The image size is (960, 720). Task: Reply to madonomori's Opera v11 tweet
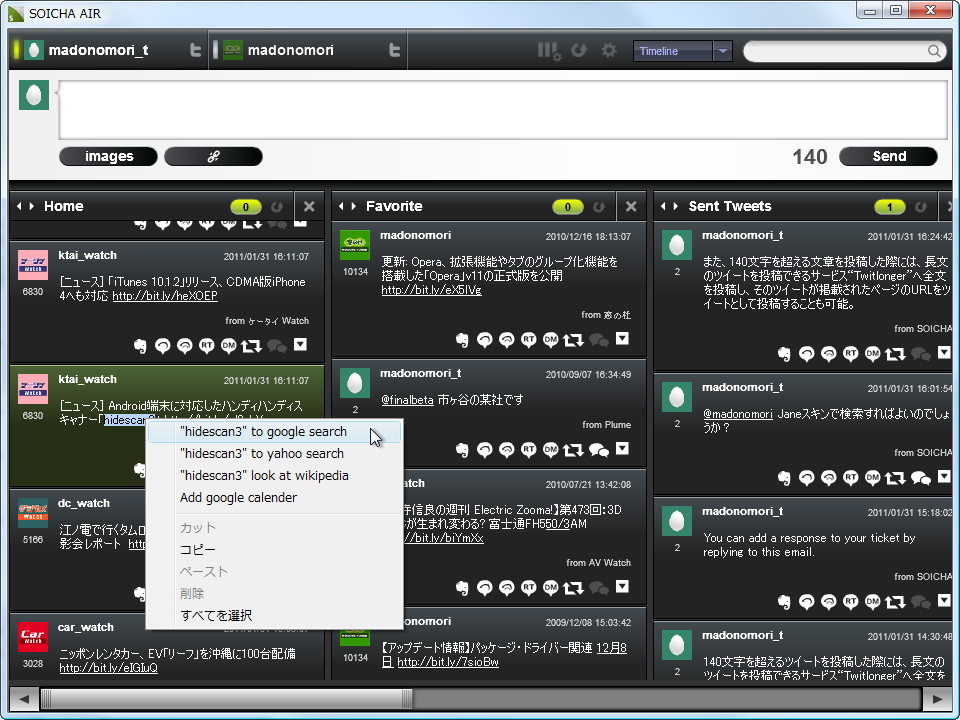[484, 340]
